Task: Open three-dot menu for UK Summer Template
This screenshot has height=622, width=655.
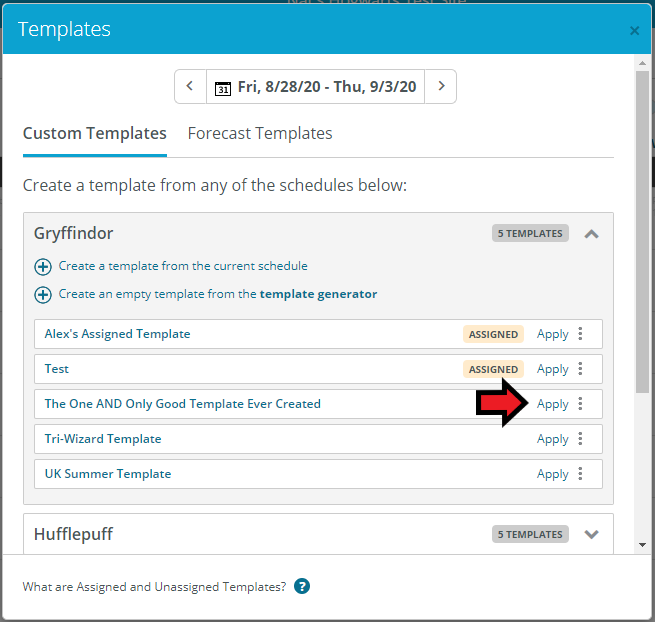Action: [x=580, y=474]
